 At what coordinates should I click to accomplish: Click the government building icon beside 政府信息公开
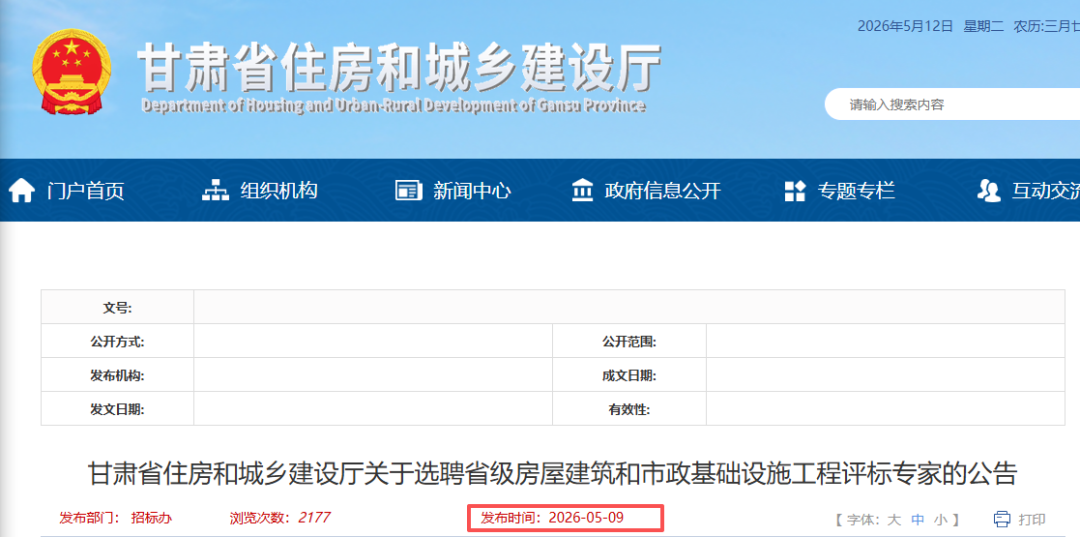[x=583, y=191]
